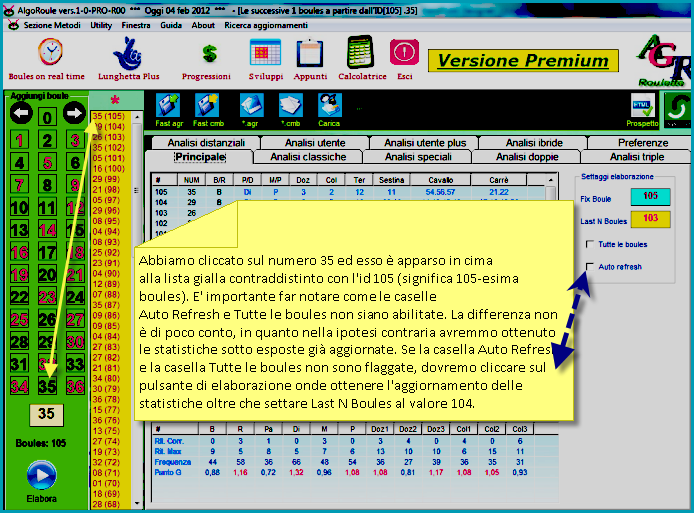Click table row 105 in results grid

349,192
